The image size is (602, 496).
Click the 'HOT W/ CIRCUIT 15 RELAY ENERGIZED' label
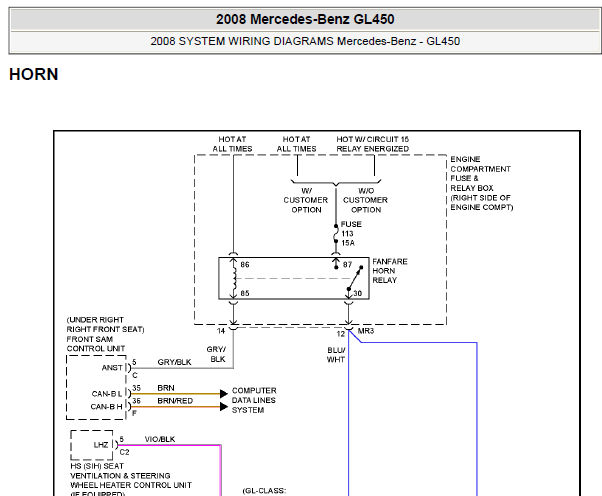pyautogui.click(x=372, y=144)
